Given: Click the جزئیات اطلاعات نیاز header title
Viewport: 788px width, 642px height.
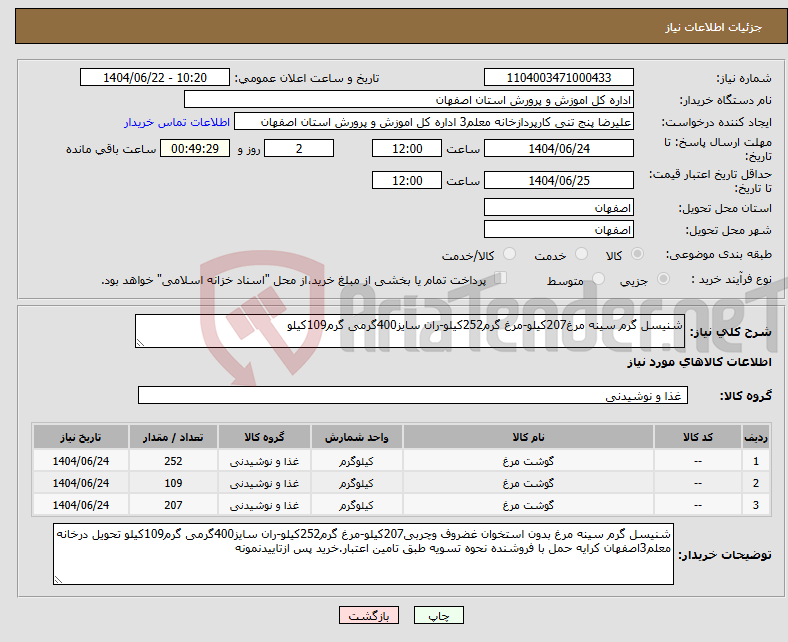Looking at the screenshot, I should click(x=714, y=27).
